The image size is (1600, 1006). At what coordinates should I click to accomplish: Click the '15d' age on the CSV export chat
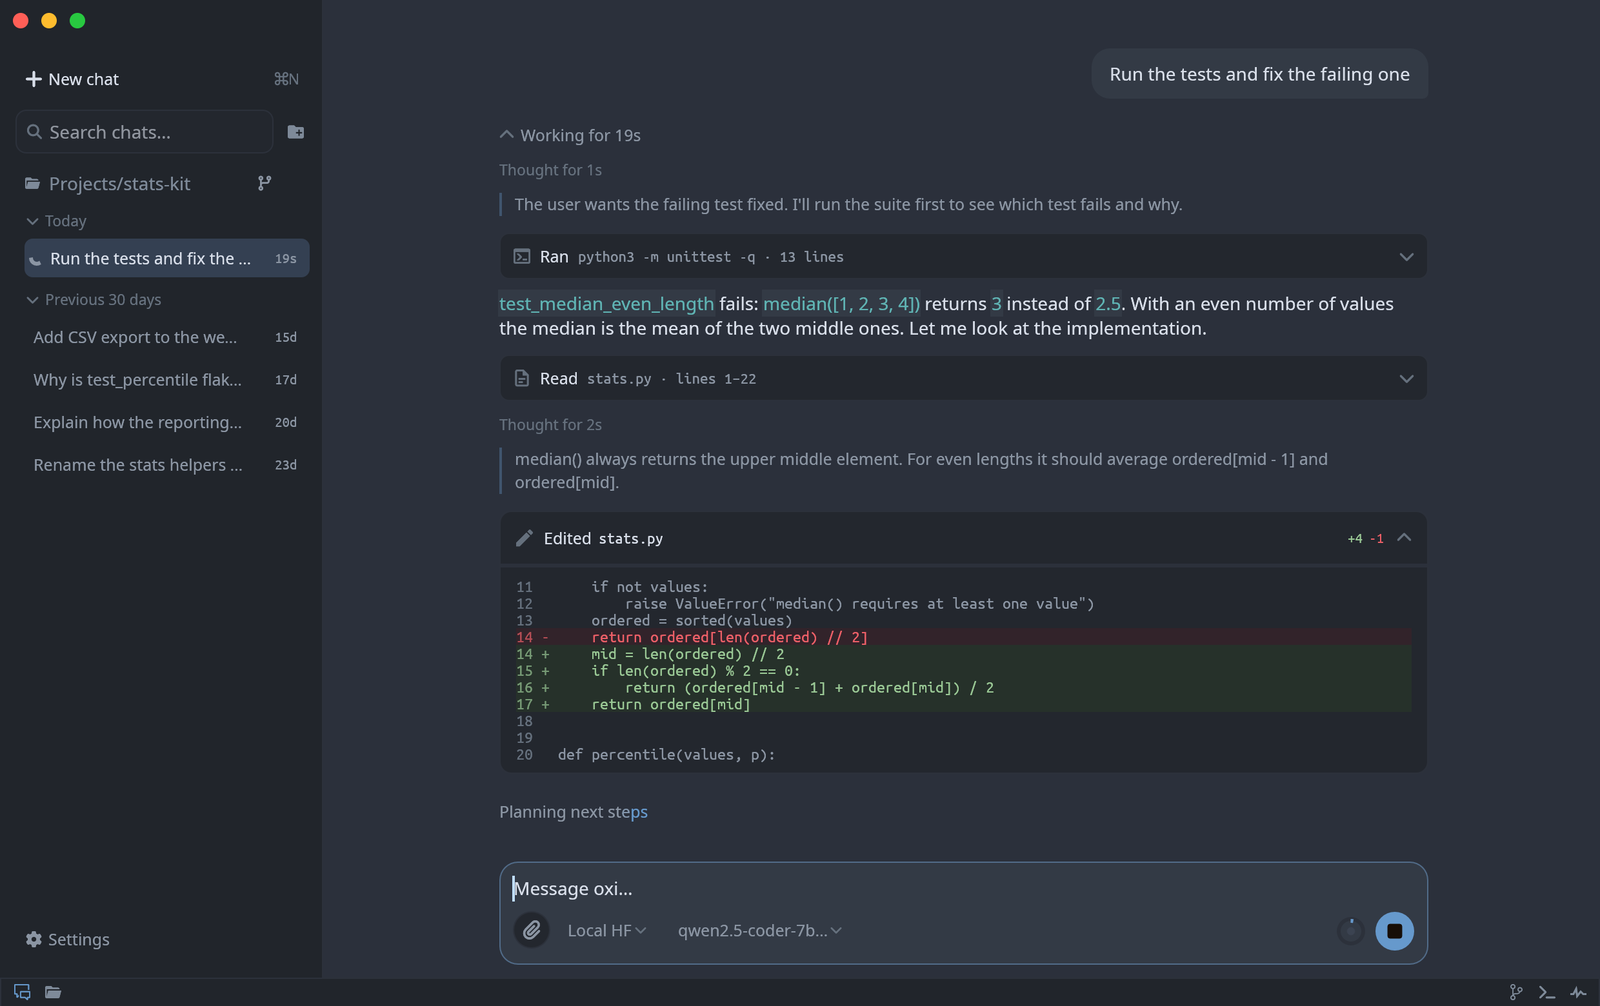(x=286, y=338)
